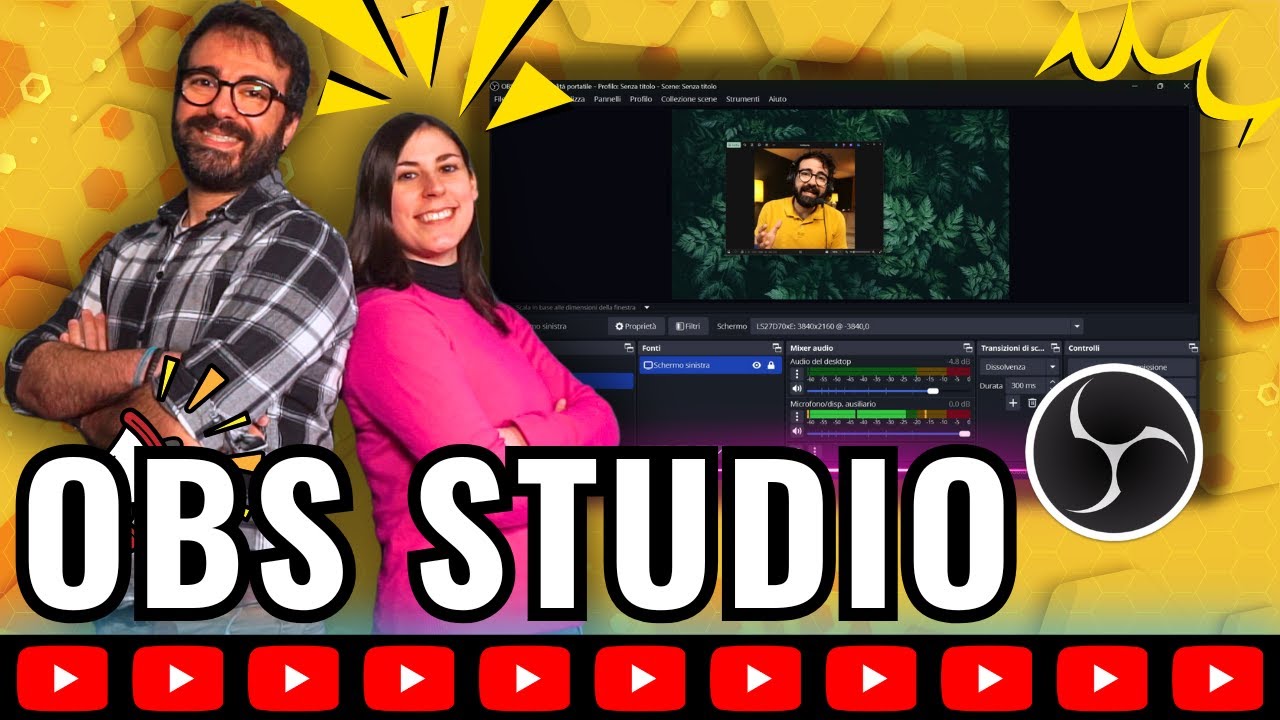The image size is (1280, 720).
Task: Click the Microfono/disp. ausiliario label
Action: [833, 403]
